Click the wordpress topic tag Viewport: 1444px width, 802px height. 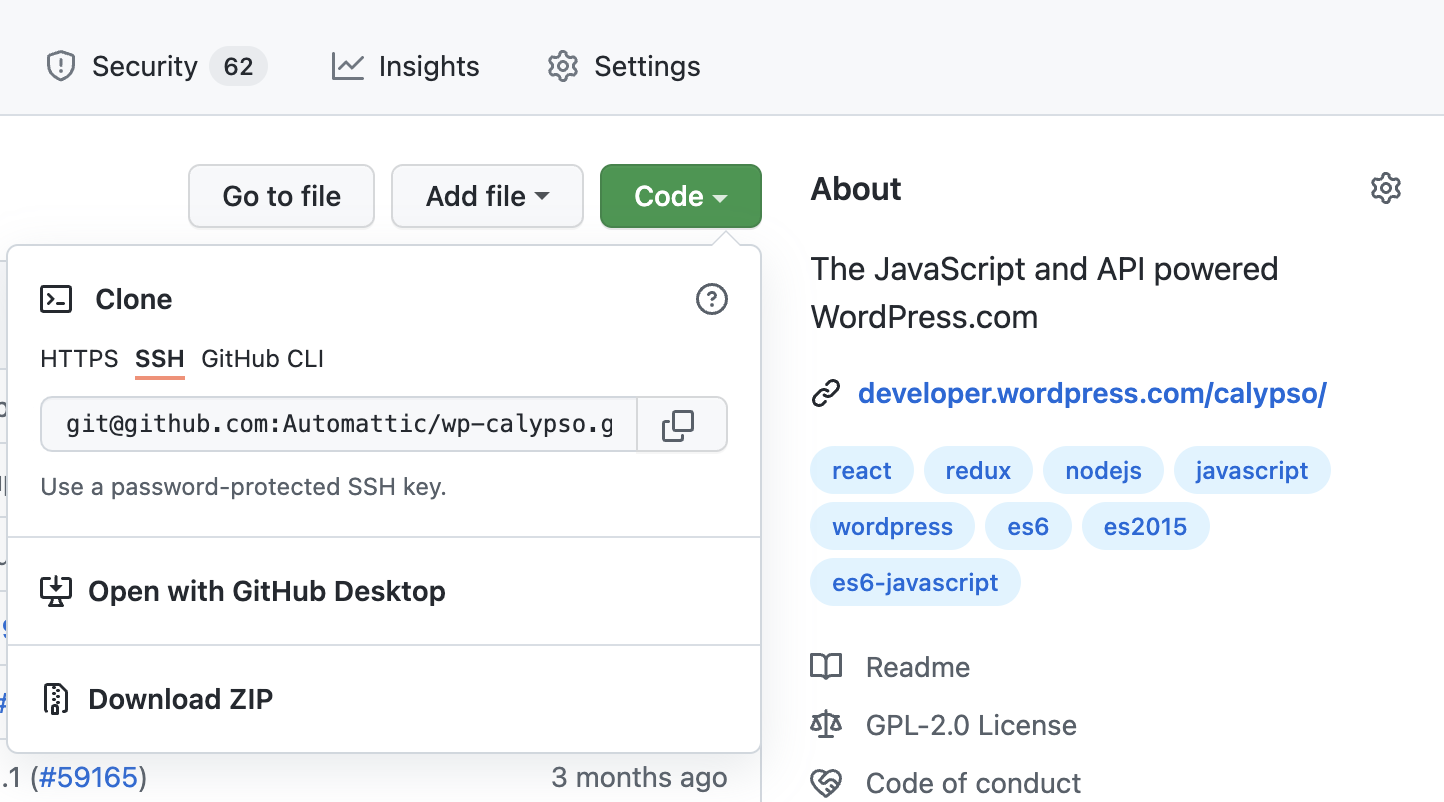(892, 527)
